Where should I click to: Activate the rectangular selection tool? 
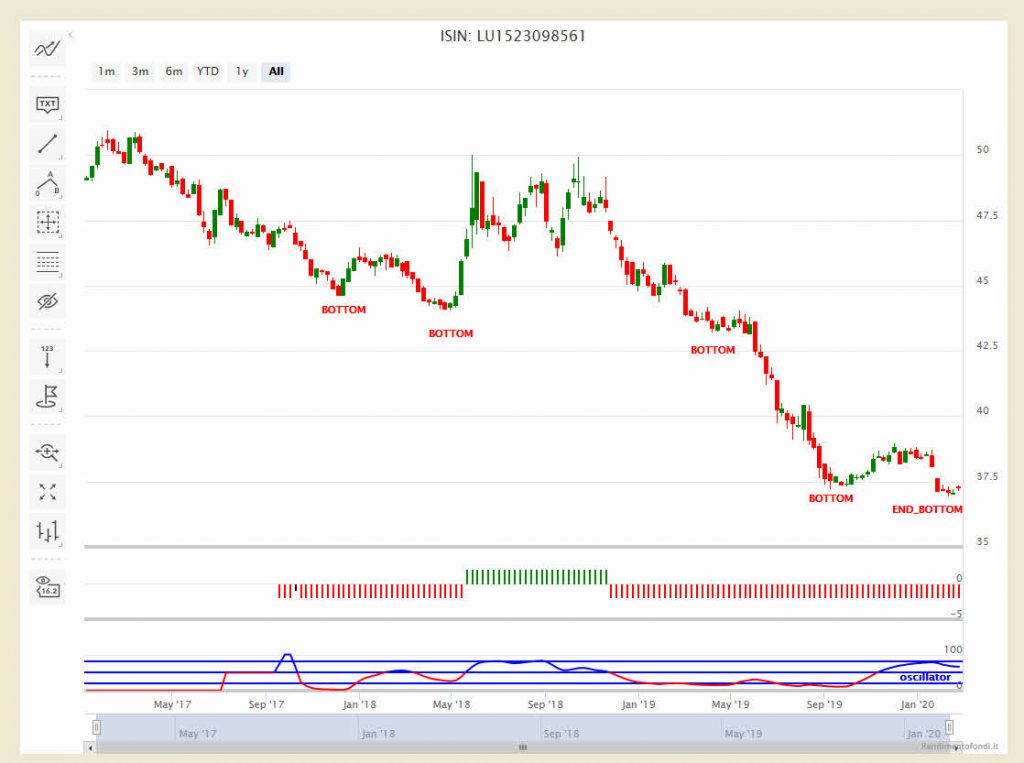[47, 224]
